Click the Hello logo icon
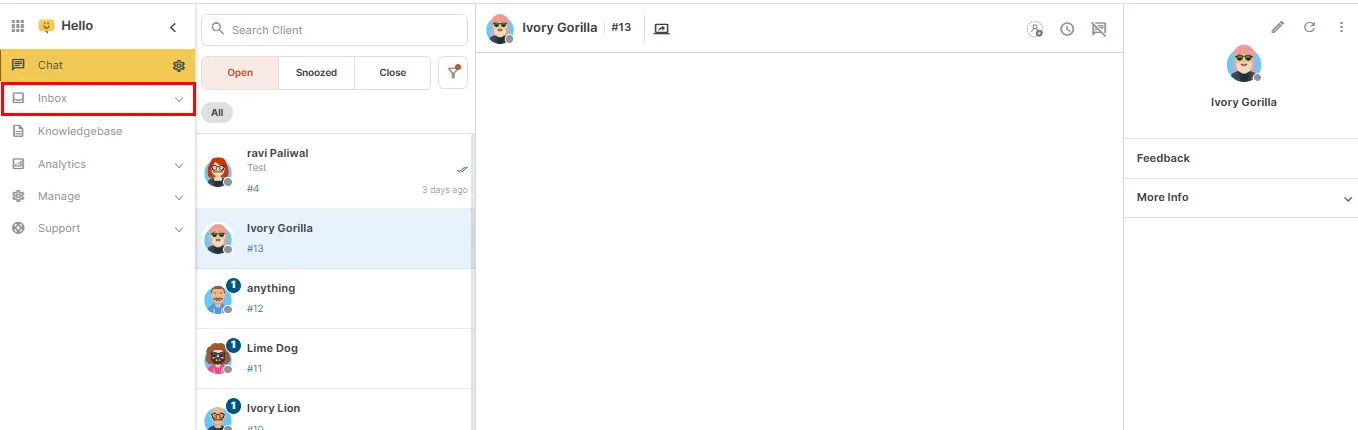The image size is (1358, 430). pos(46,27)
